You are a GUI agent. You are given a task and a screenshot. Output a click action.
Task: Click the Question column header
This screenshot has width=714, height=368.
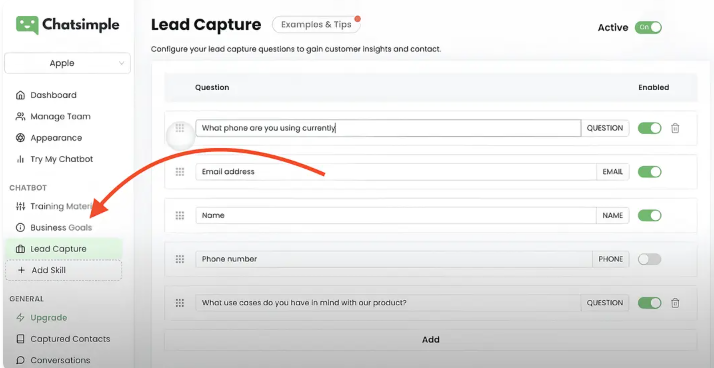point(212,87)
